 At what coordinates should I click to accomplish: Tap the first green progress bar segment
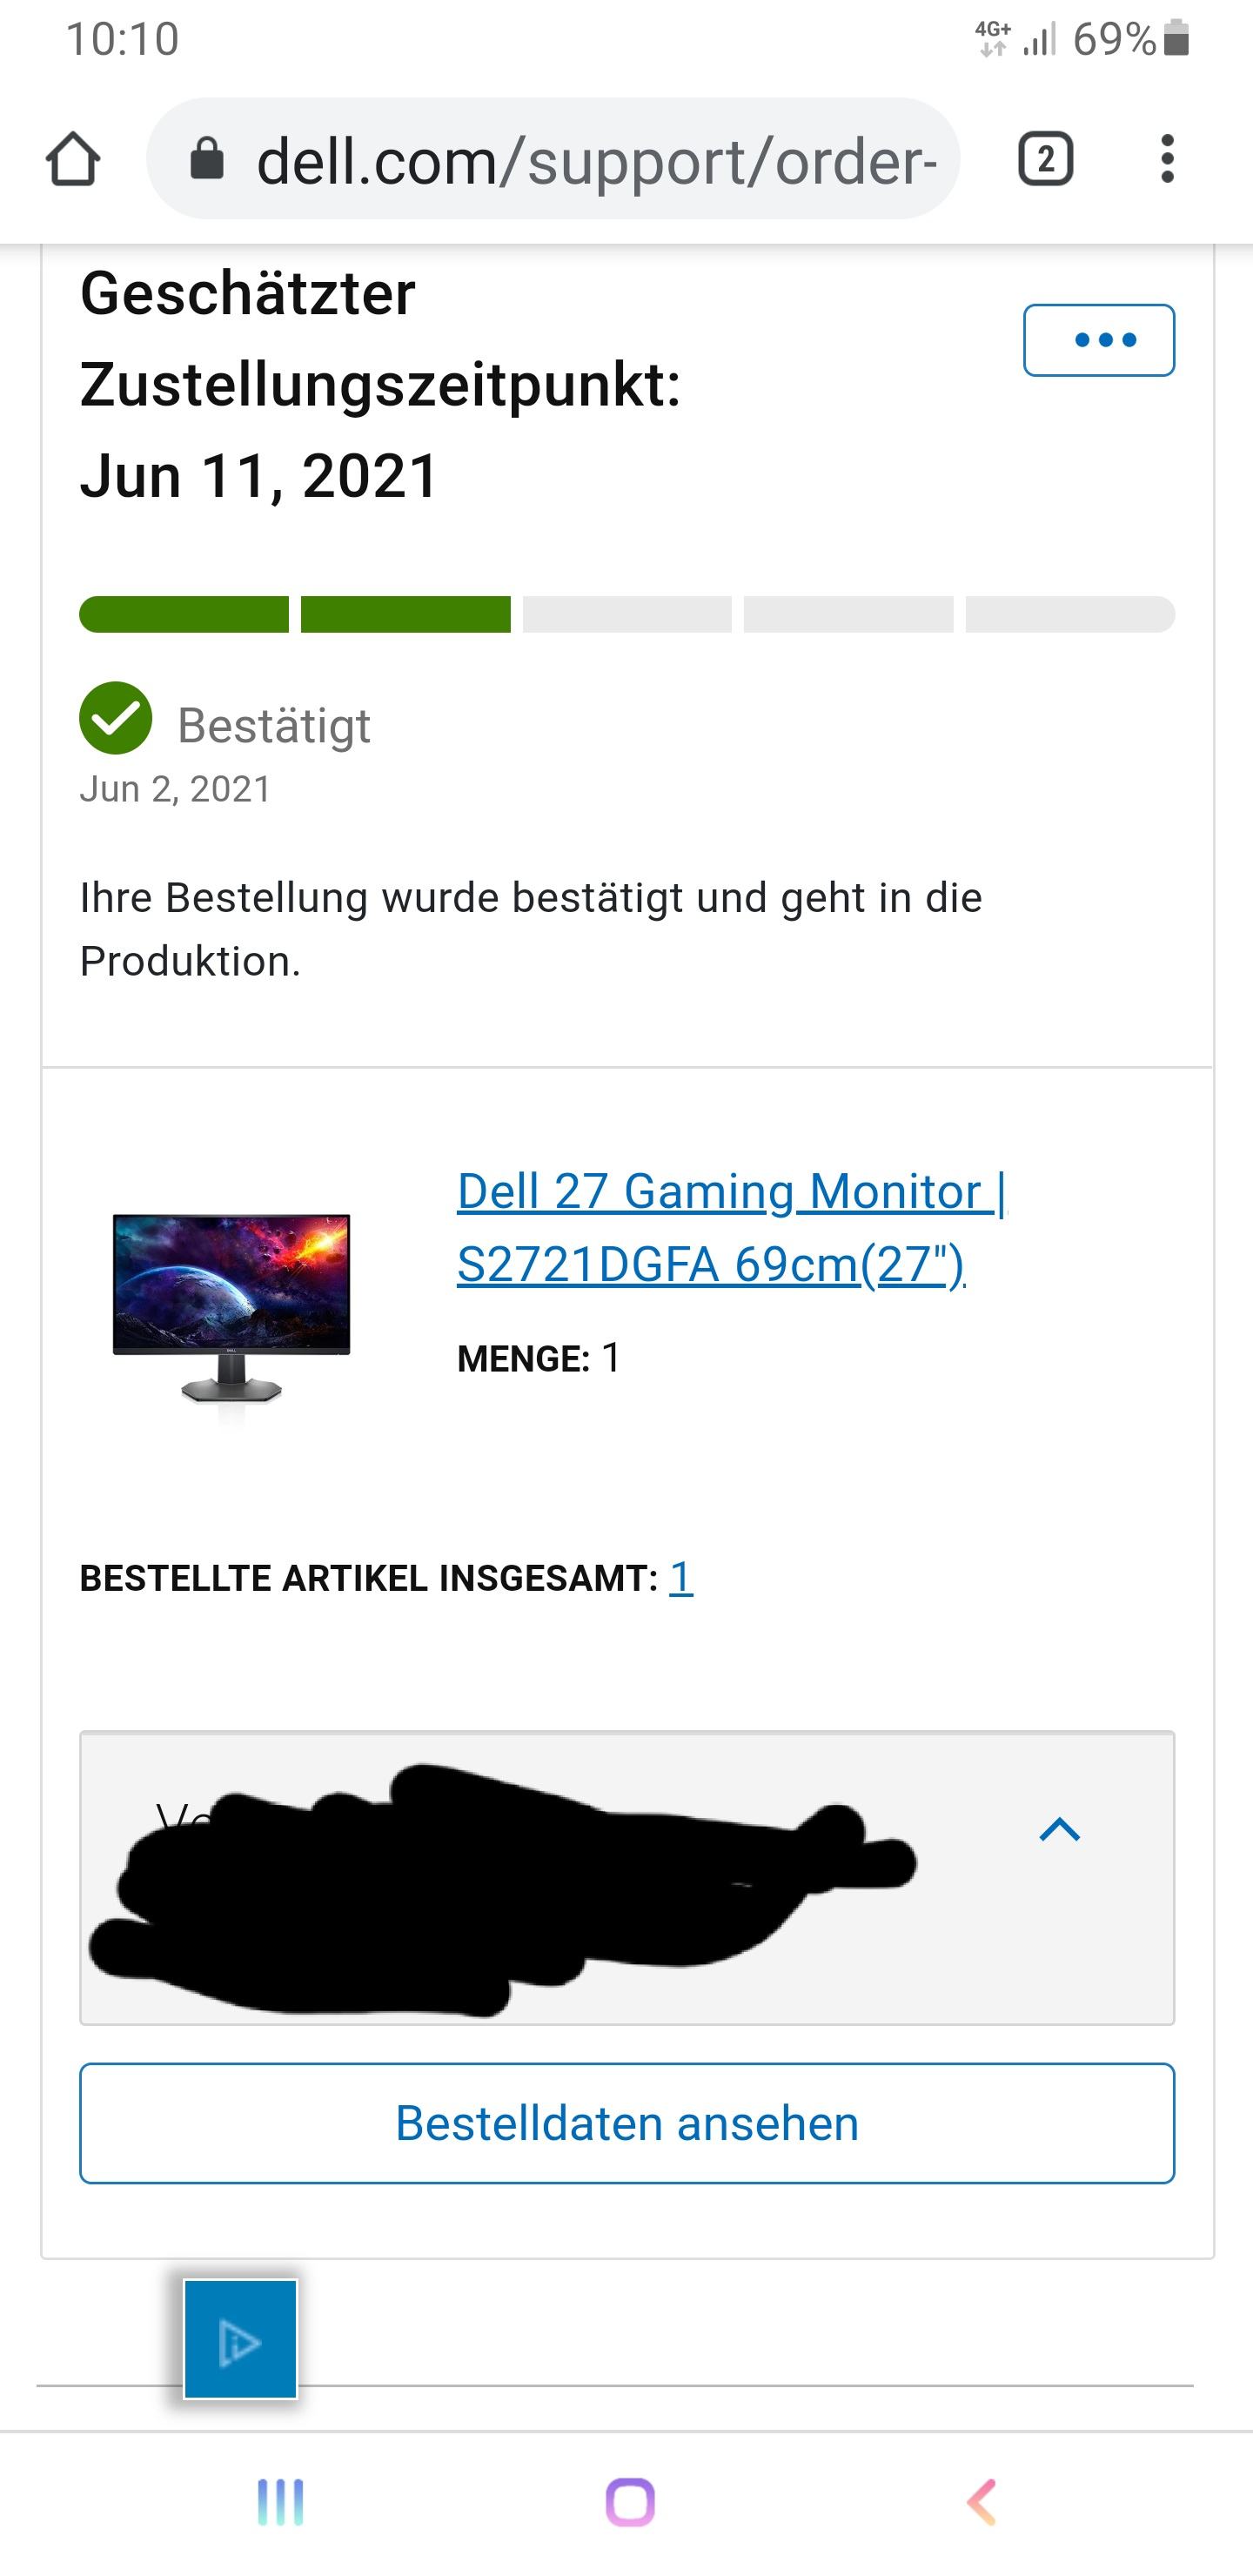[184, 614]
